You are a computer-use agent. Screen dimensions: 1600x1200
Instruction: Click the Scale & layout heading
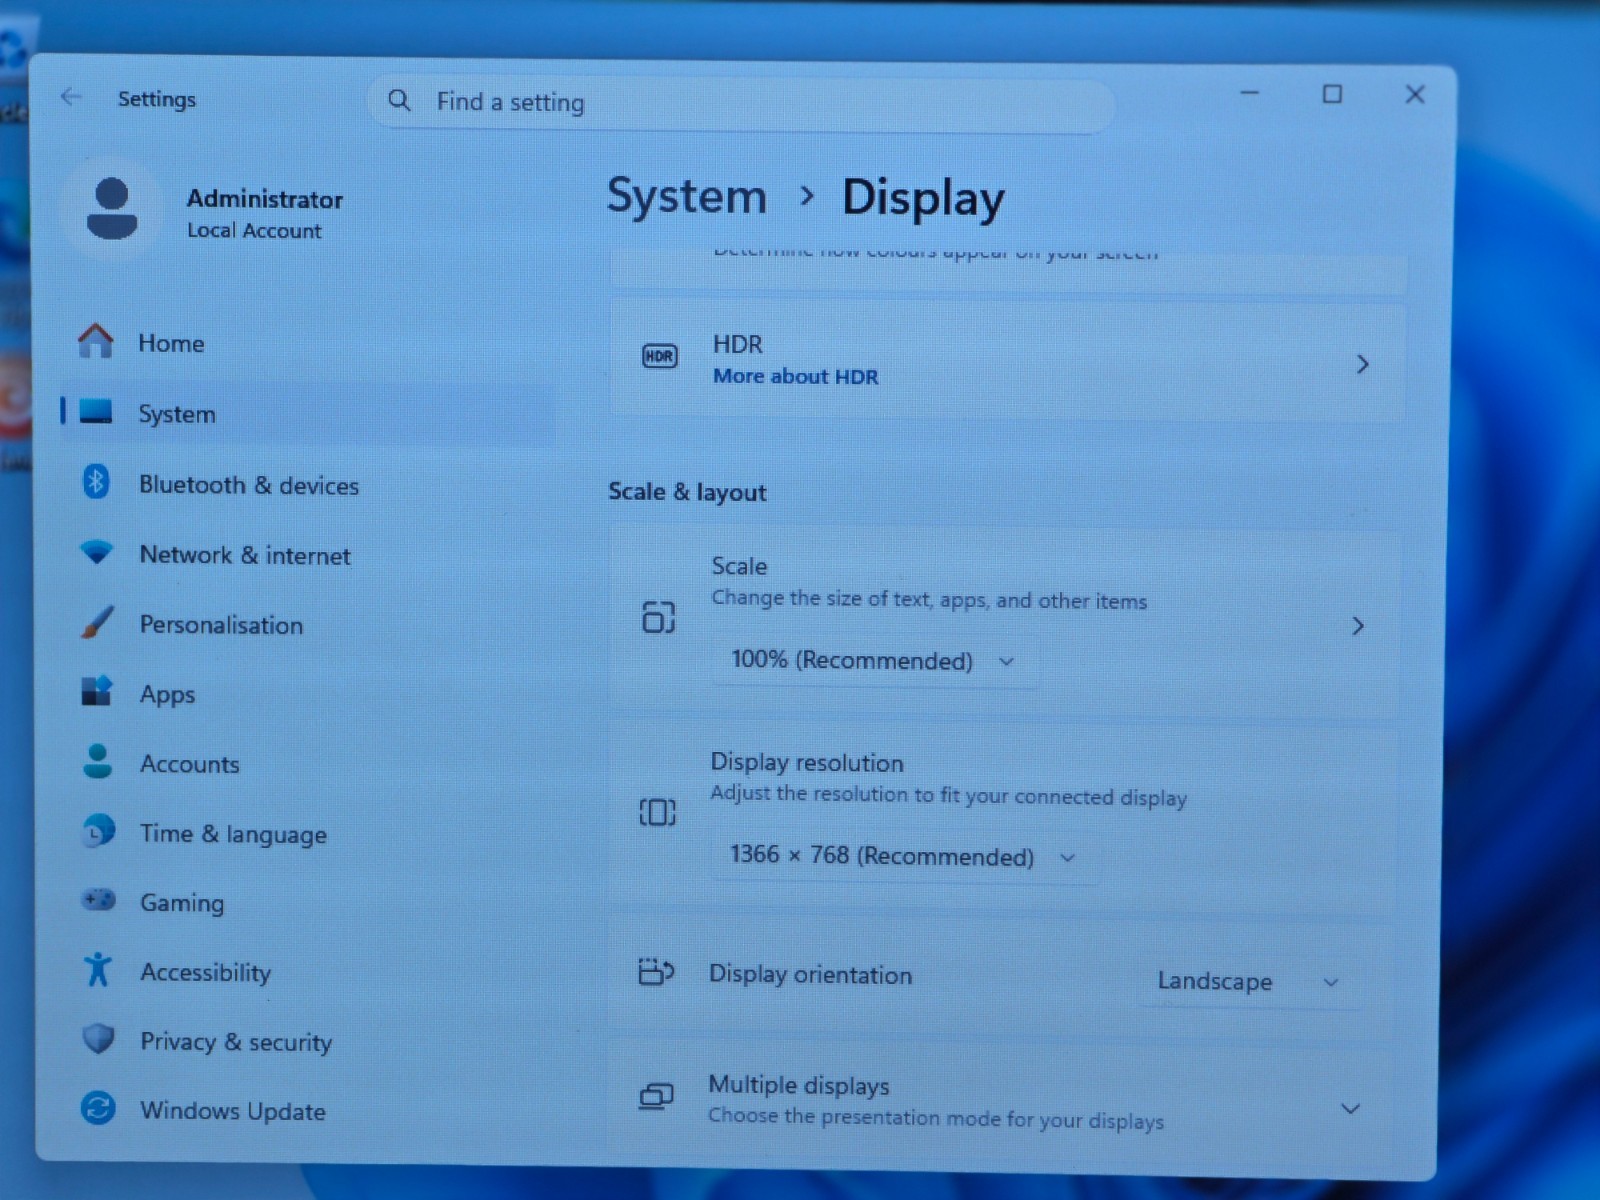click(687, 492)
